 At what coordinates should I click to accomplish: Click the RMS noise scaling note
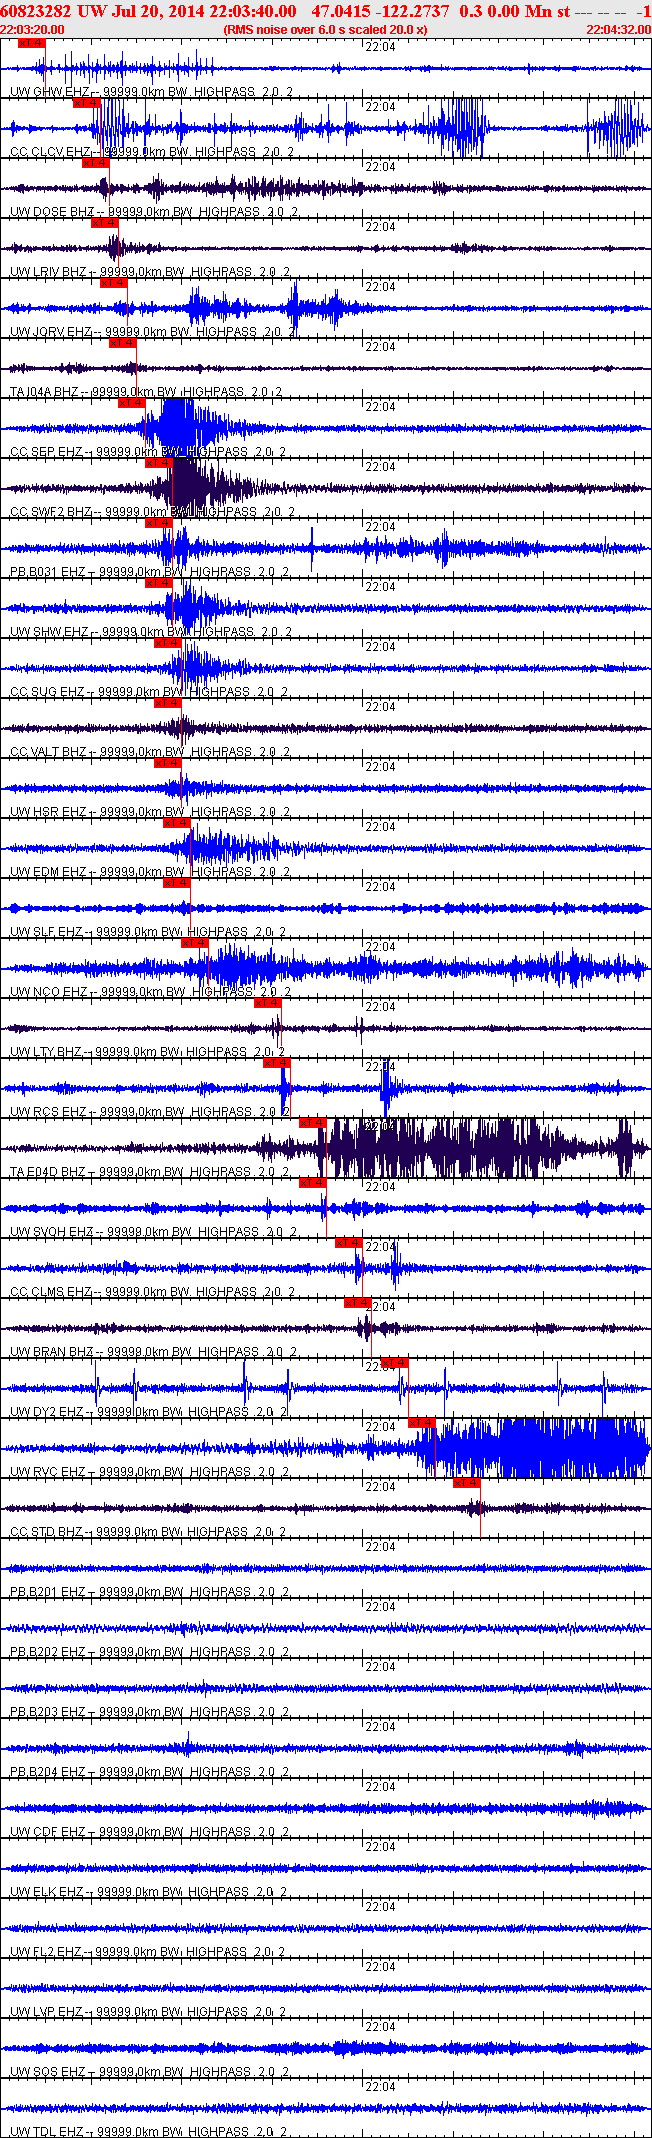point(326,30)
